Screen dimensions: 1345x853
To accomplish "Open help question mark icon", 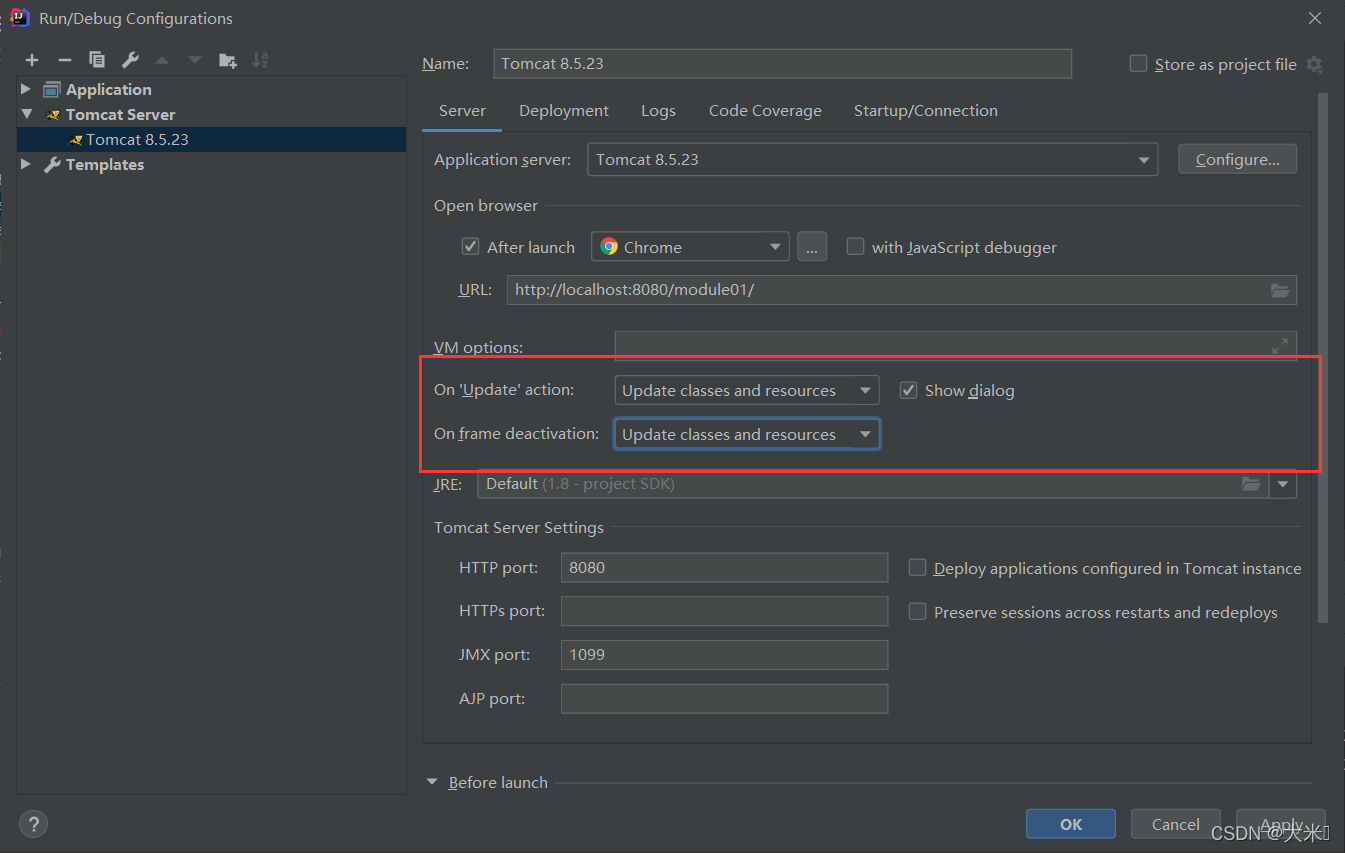I will click(34, 824).
